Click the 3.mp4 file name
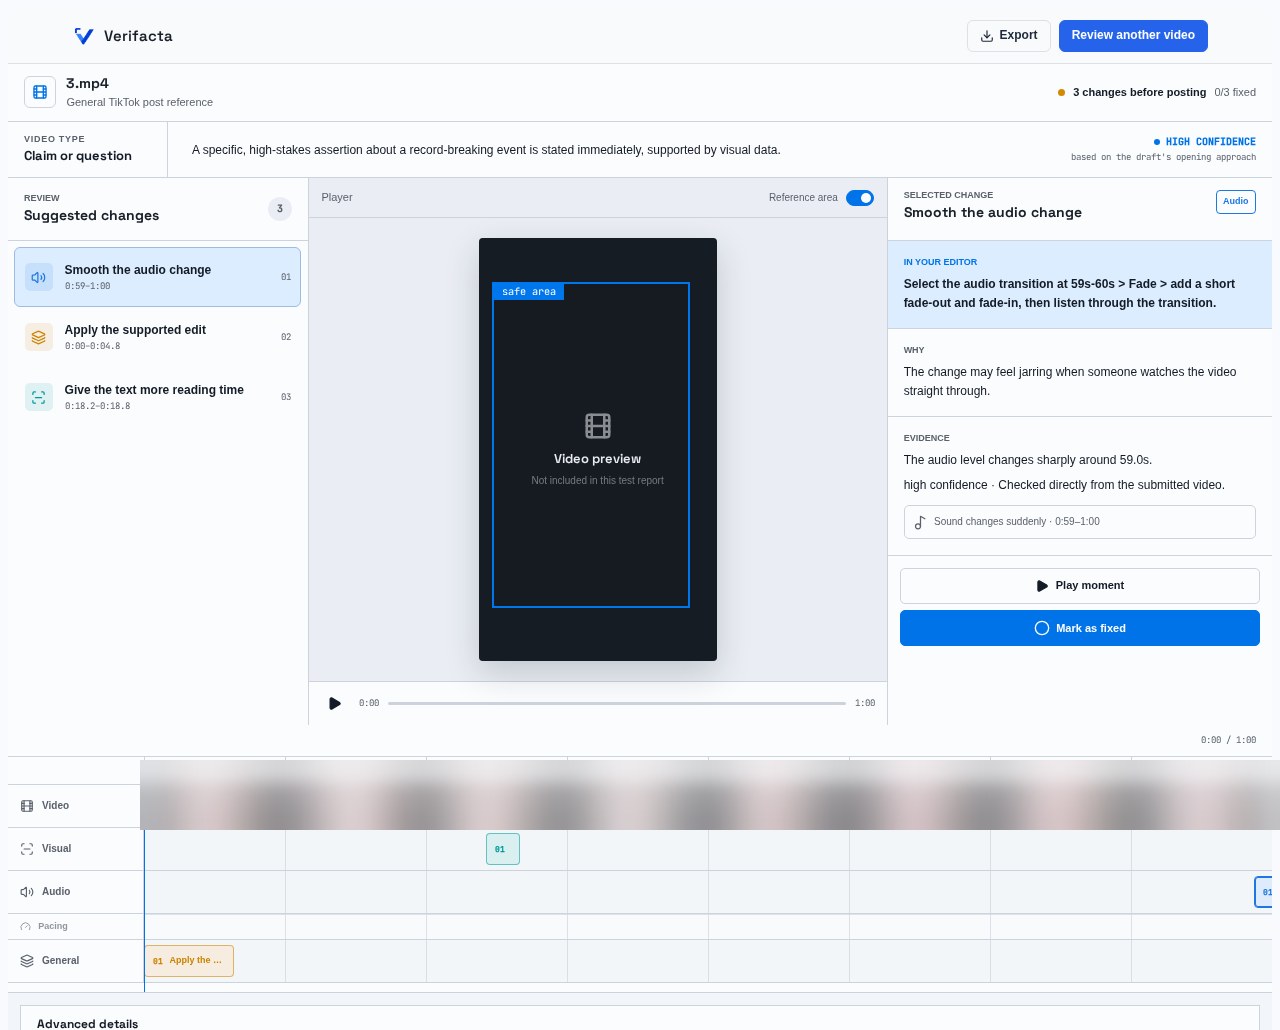This screenshot has height=1030, width=1280. [x=87, y=84]
